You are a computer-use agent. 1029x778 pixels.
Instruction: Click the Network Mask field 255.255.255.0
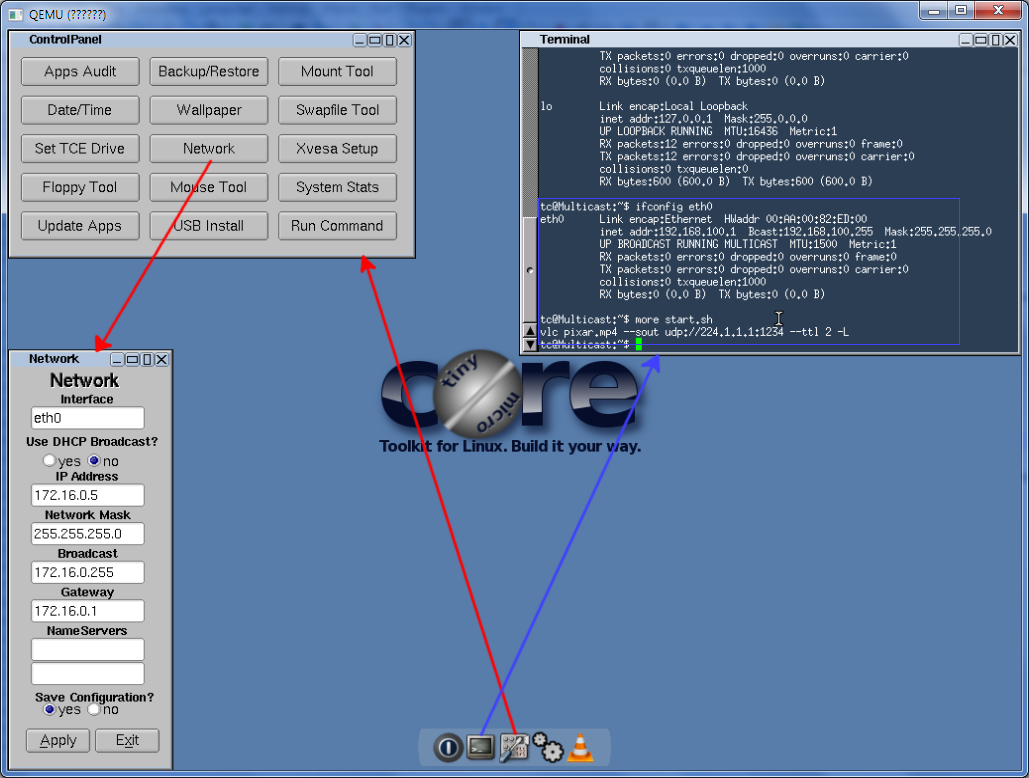coord(87,534)
